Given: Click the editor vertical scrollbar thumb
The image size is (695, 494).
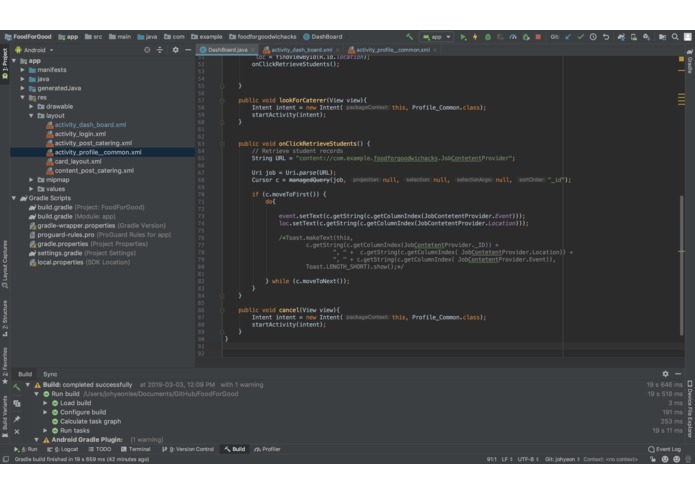Looking at the screenshot, I should [681, 265].
